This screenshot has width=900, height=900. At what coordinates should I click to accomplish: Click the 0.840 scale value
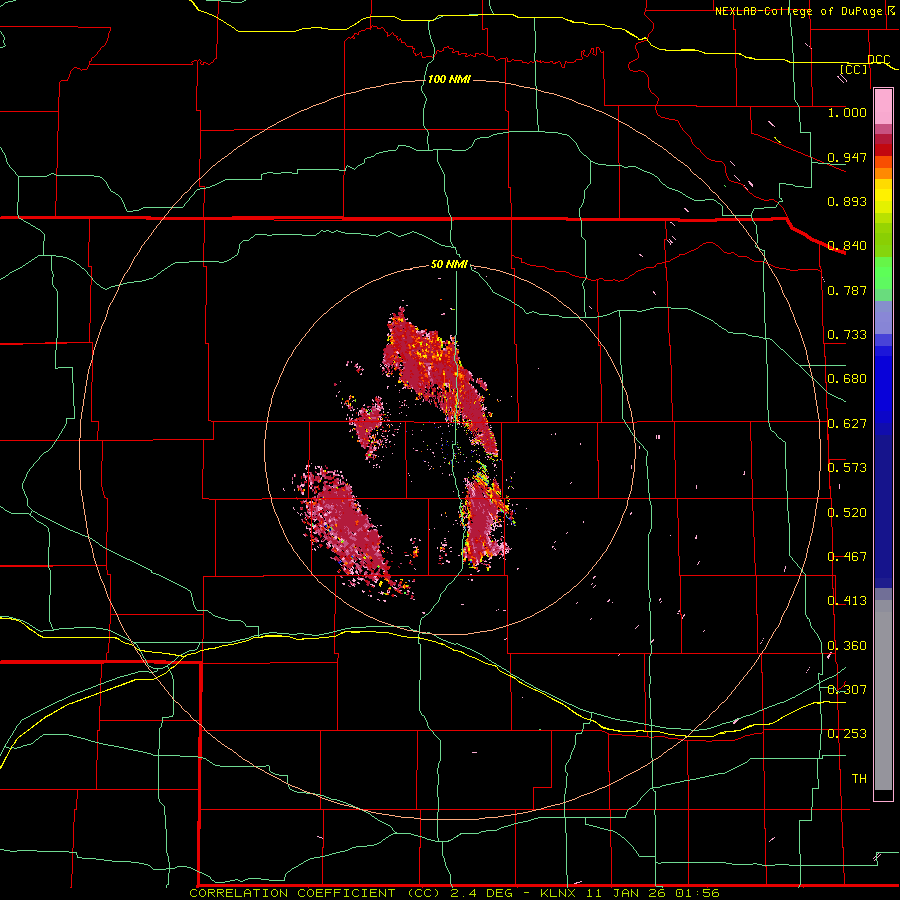[847, 246]
